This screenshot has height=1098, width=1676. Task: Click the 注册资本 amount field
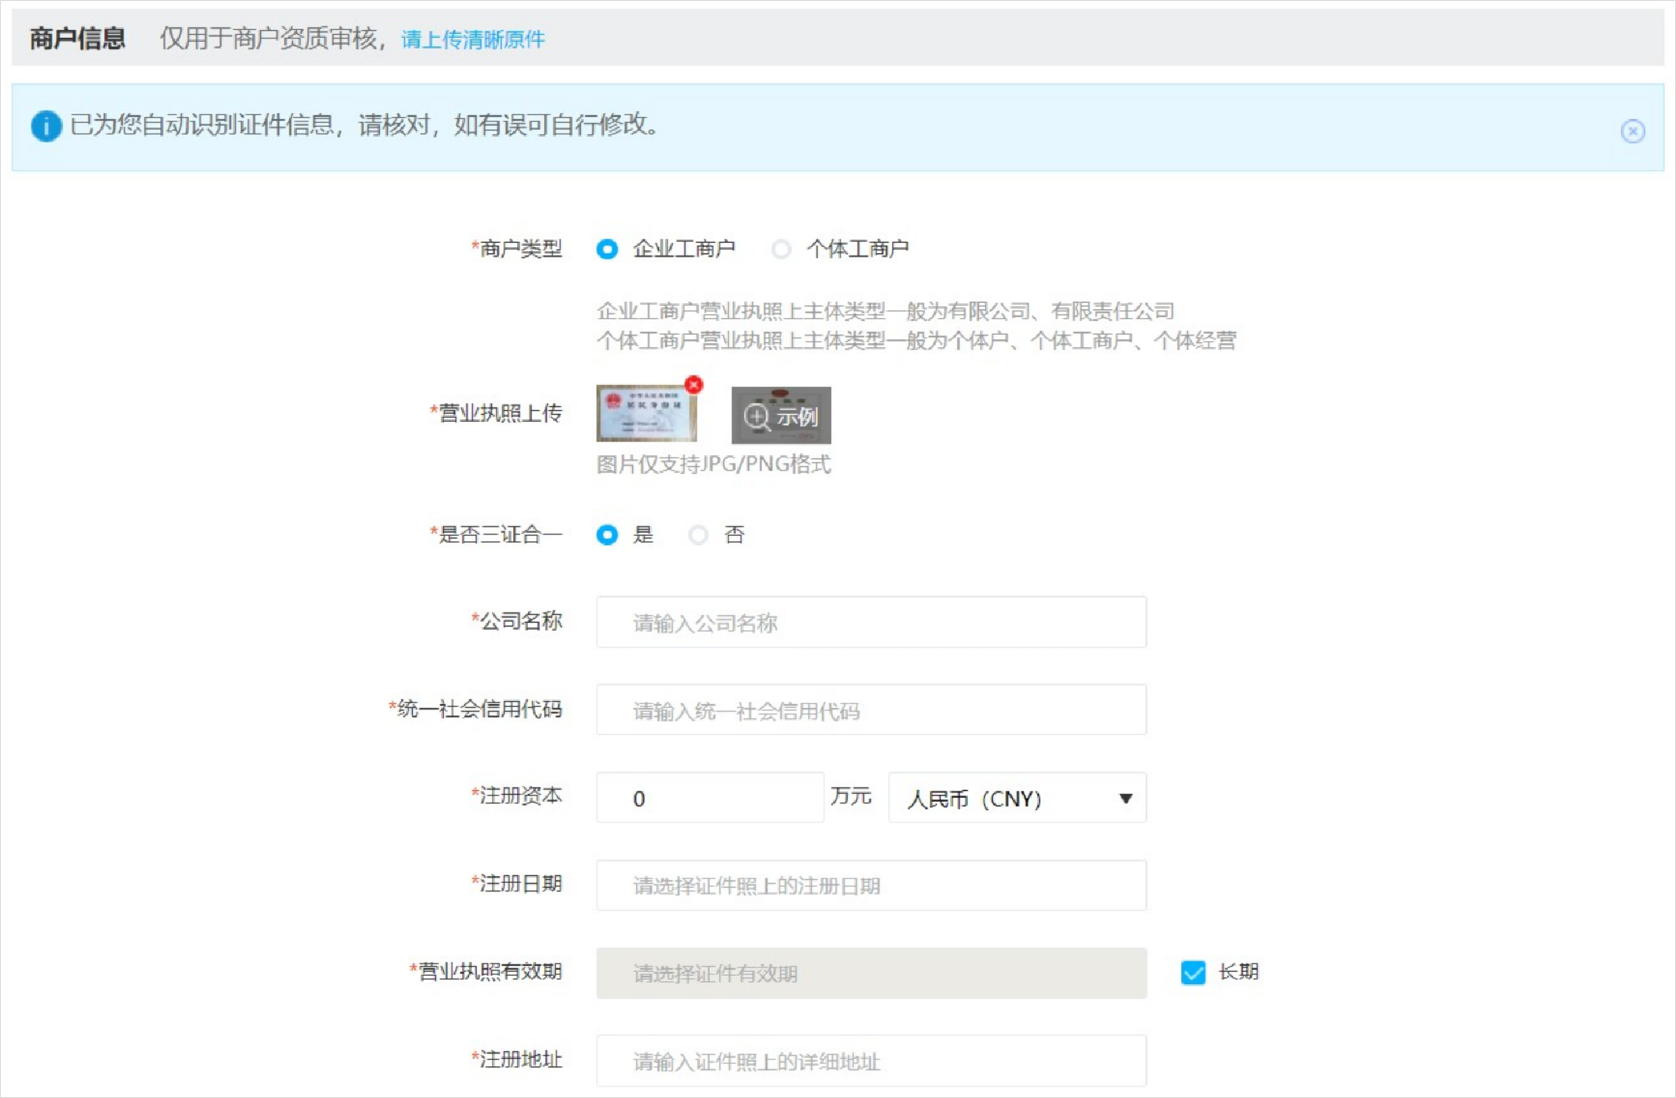tap(709, 798)
